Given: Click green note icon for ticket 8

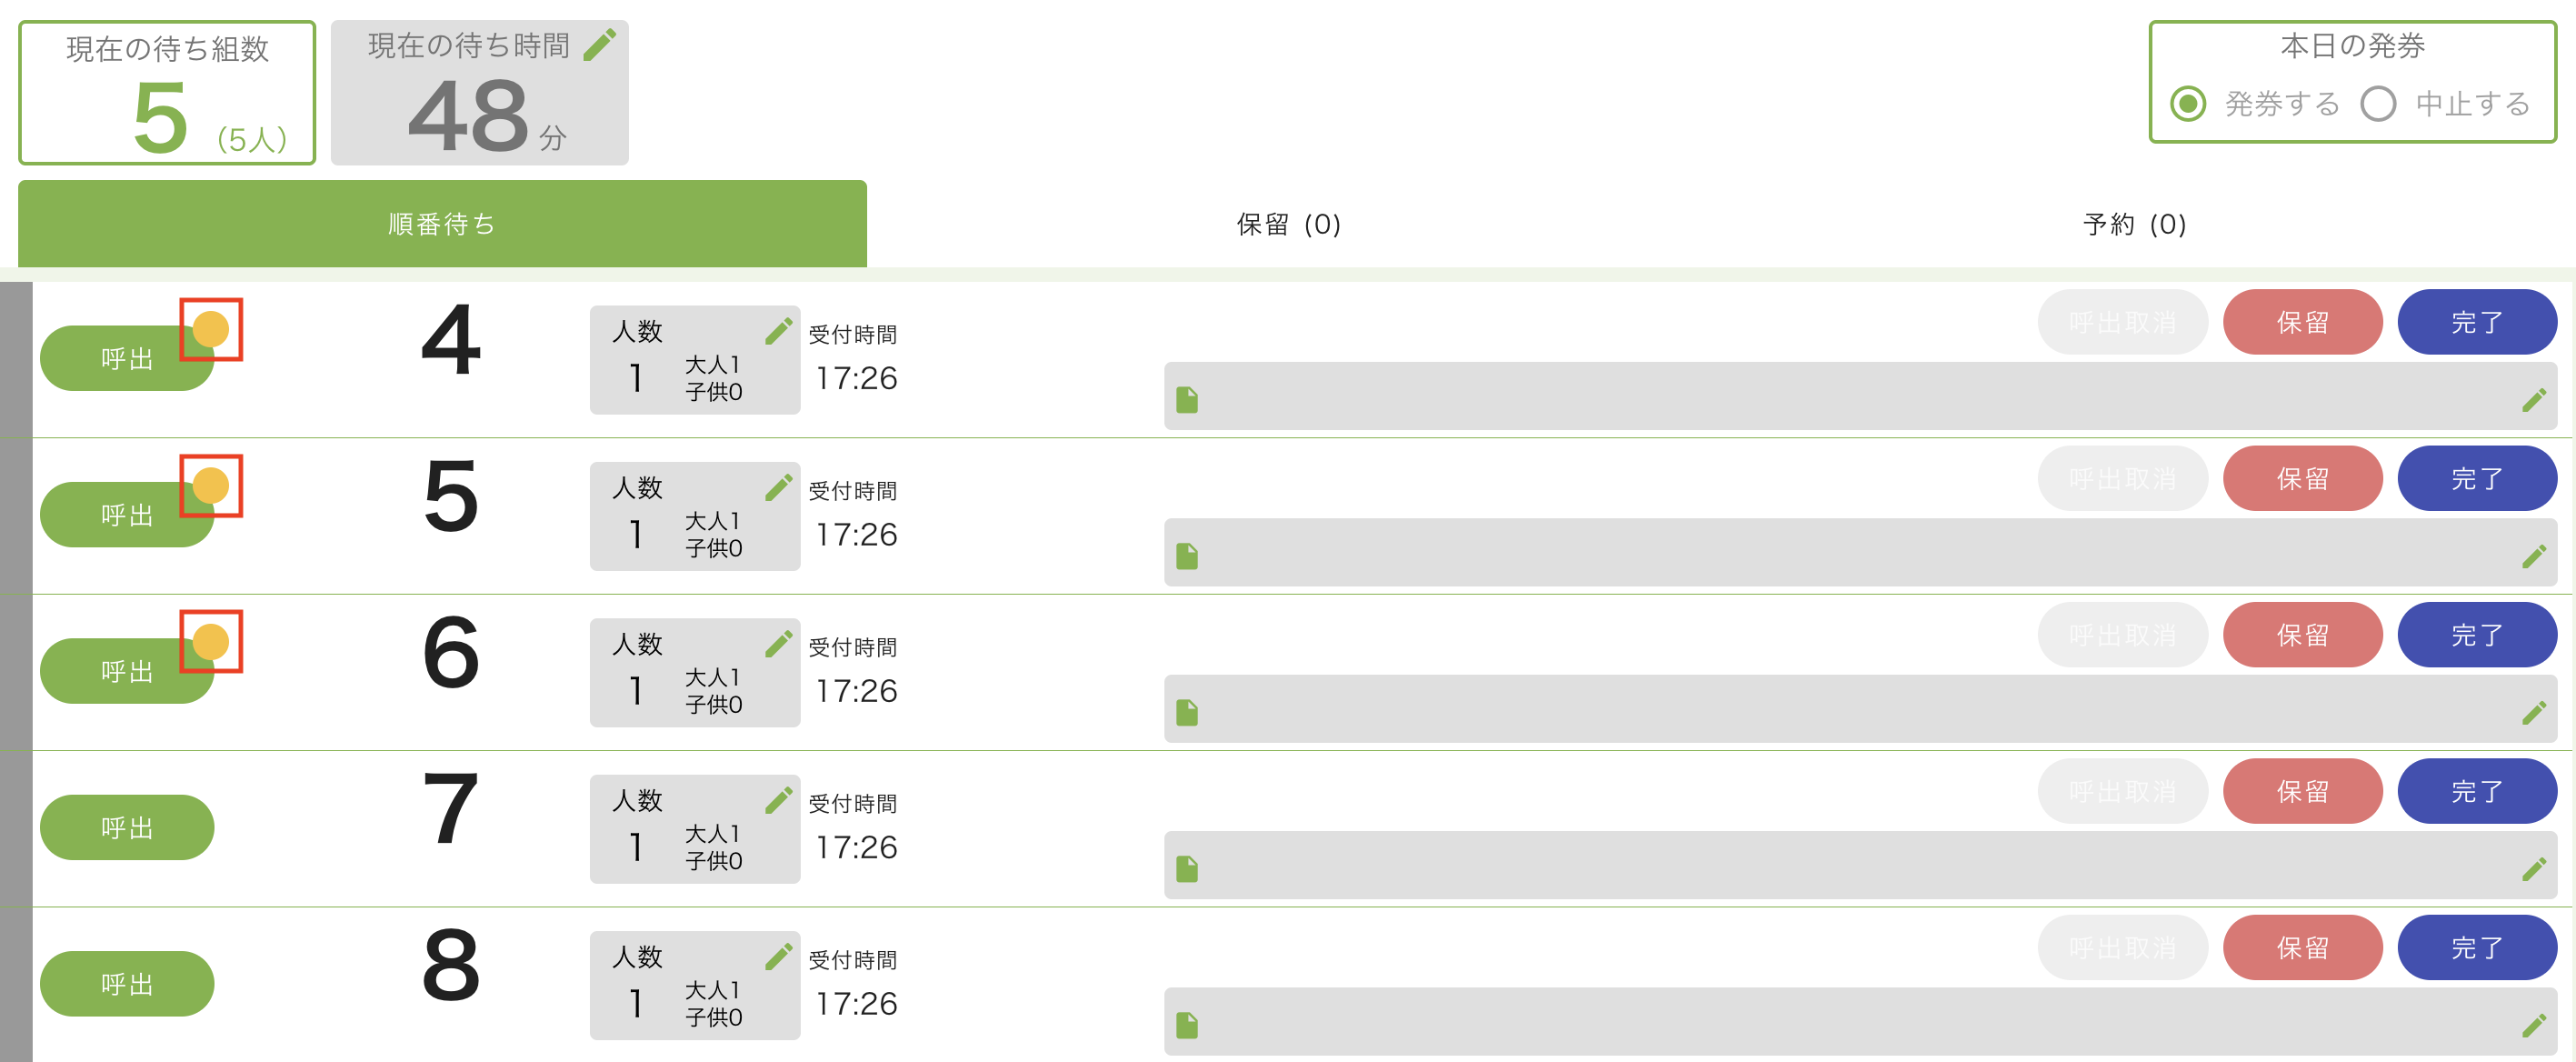Looking at the screenshot, I should point(1187,1025).
